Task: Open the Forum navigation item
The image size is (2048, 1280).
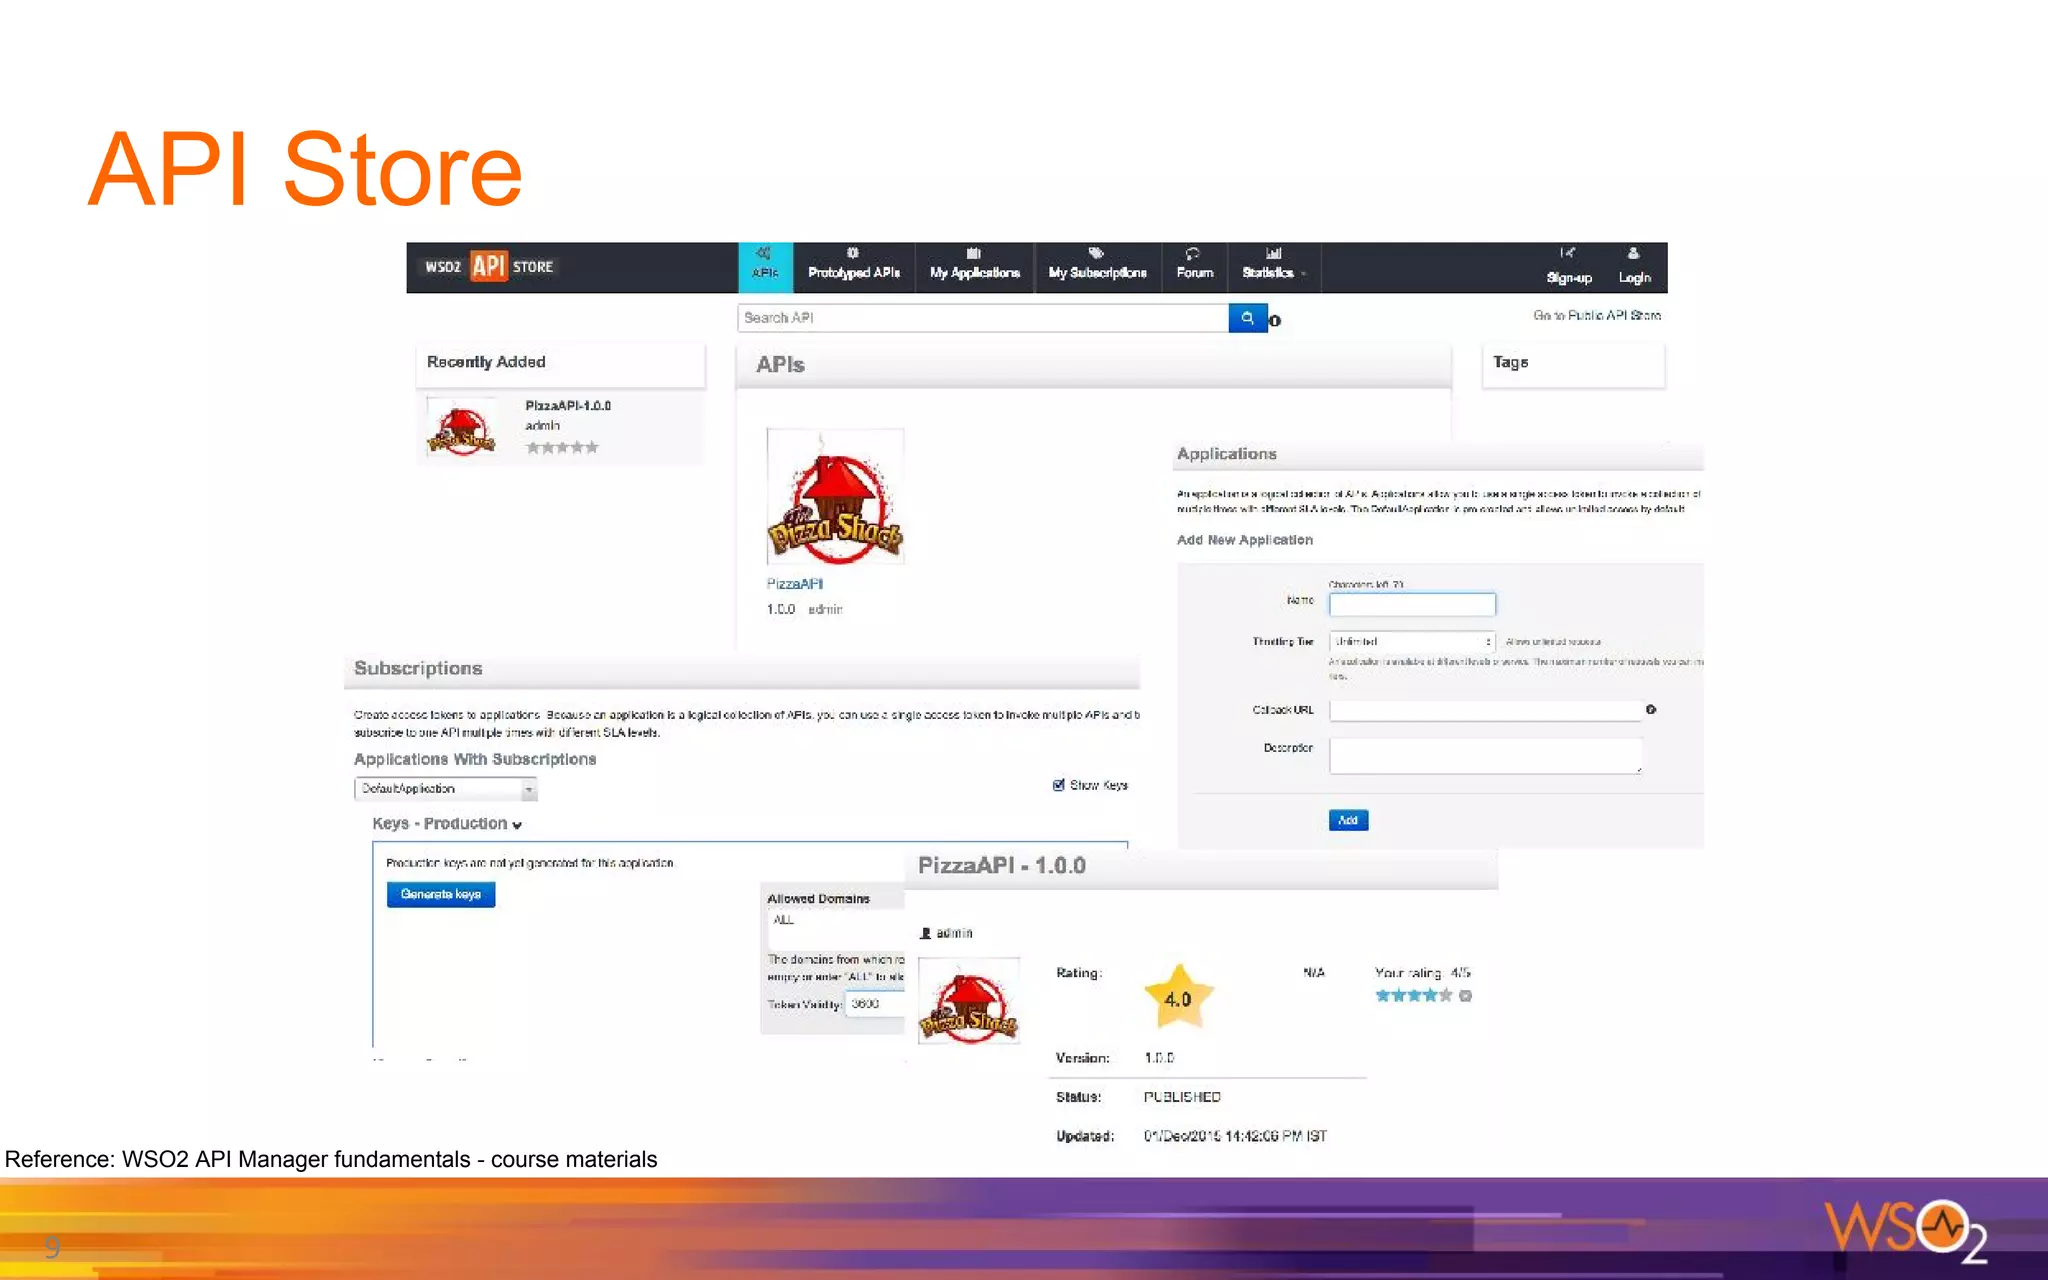Action: pyautogui.click(x=1194, y=267)
